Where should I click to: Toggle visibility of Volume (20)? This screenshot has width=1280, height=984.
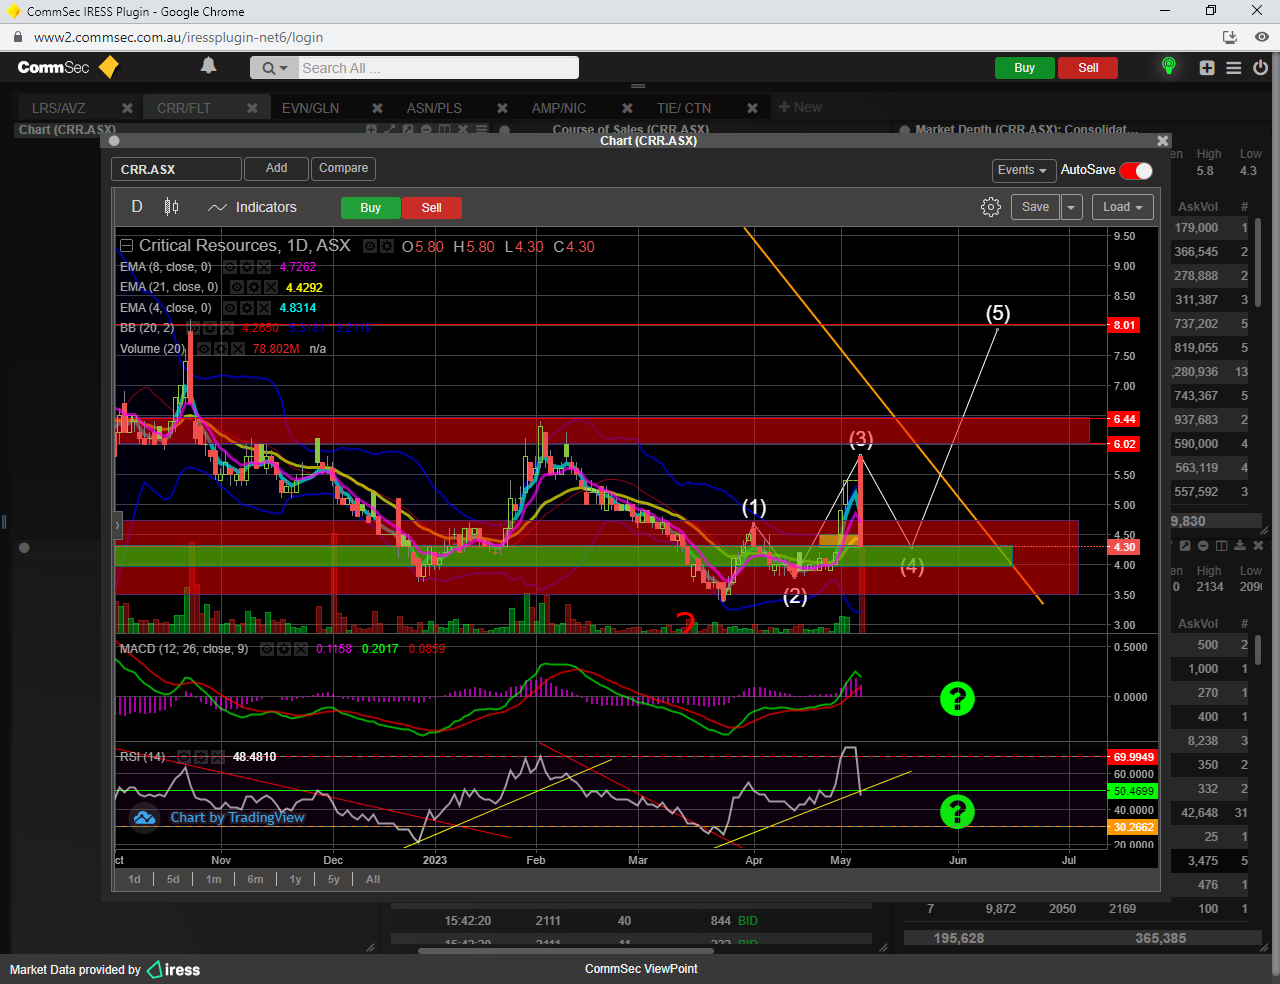(x=204, y=349)
